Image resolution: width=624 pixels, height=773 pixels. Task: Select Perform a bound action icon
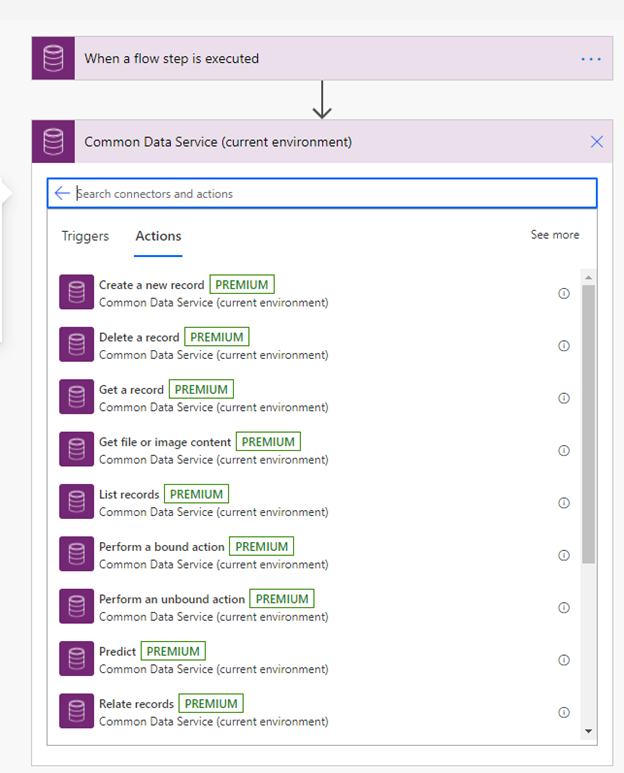click(x=76, y=554)
